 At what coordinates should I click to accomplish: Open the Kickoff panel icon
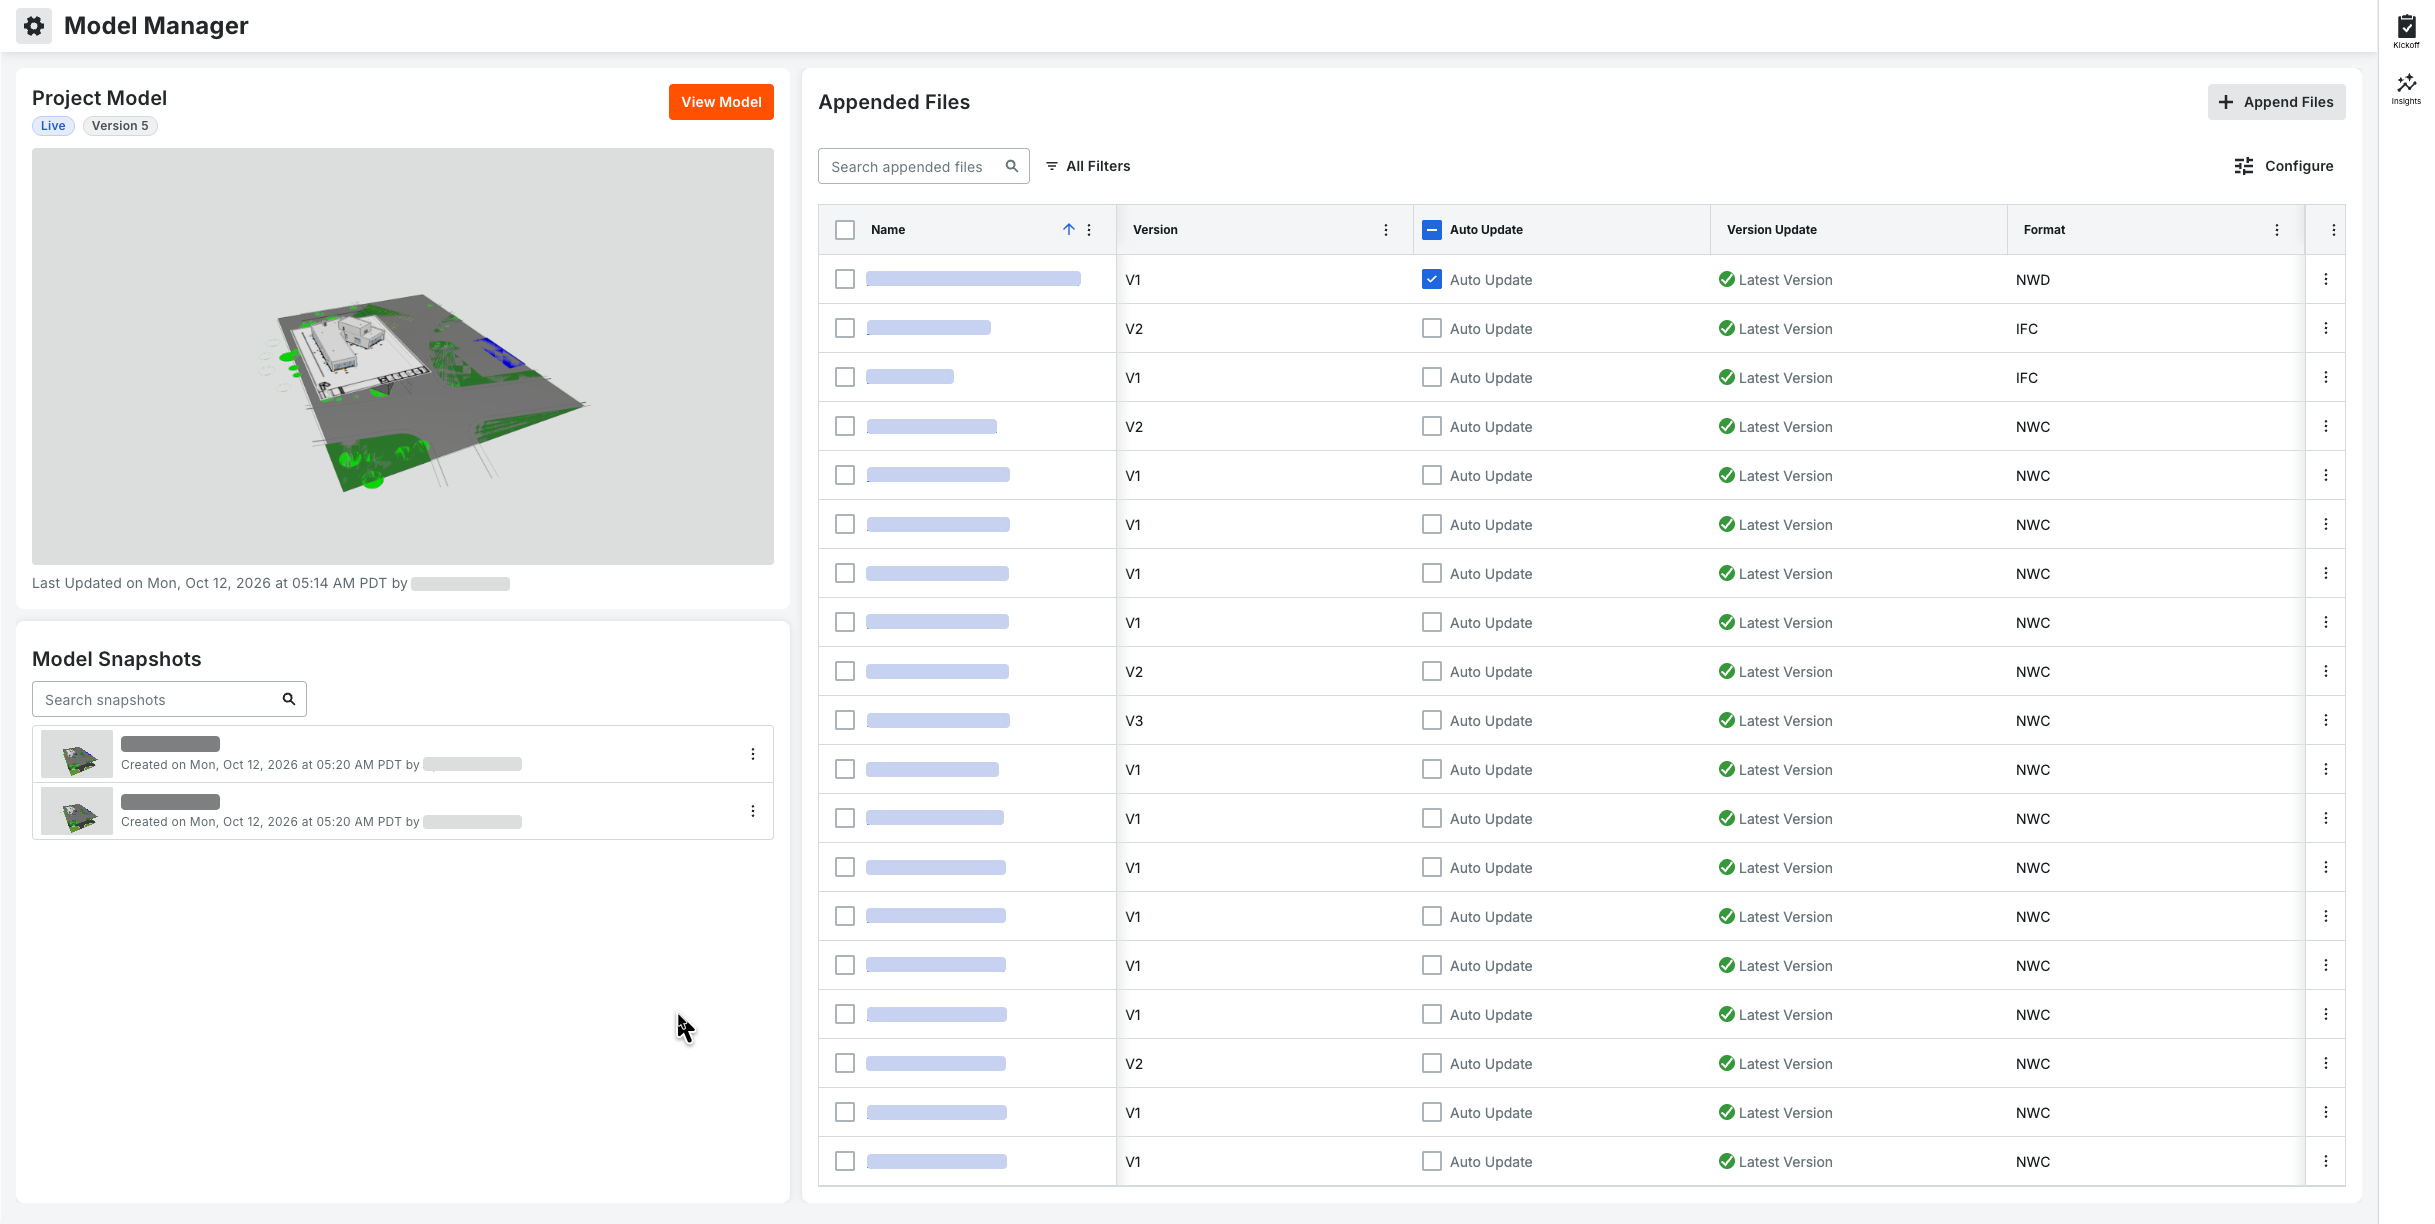tap(2406, 31)
